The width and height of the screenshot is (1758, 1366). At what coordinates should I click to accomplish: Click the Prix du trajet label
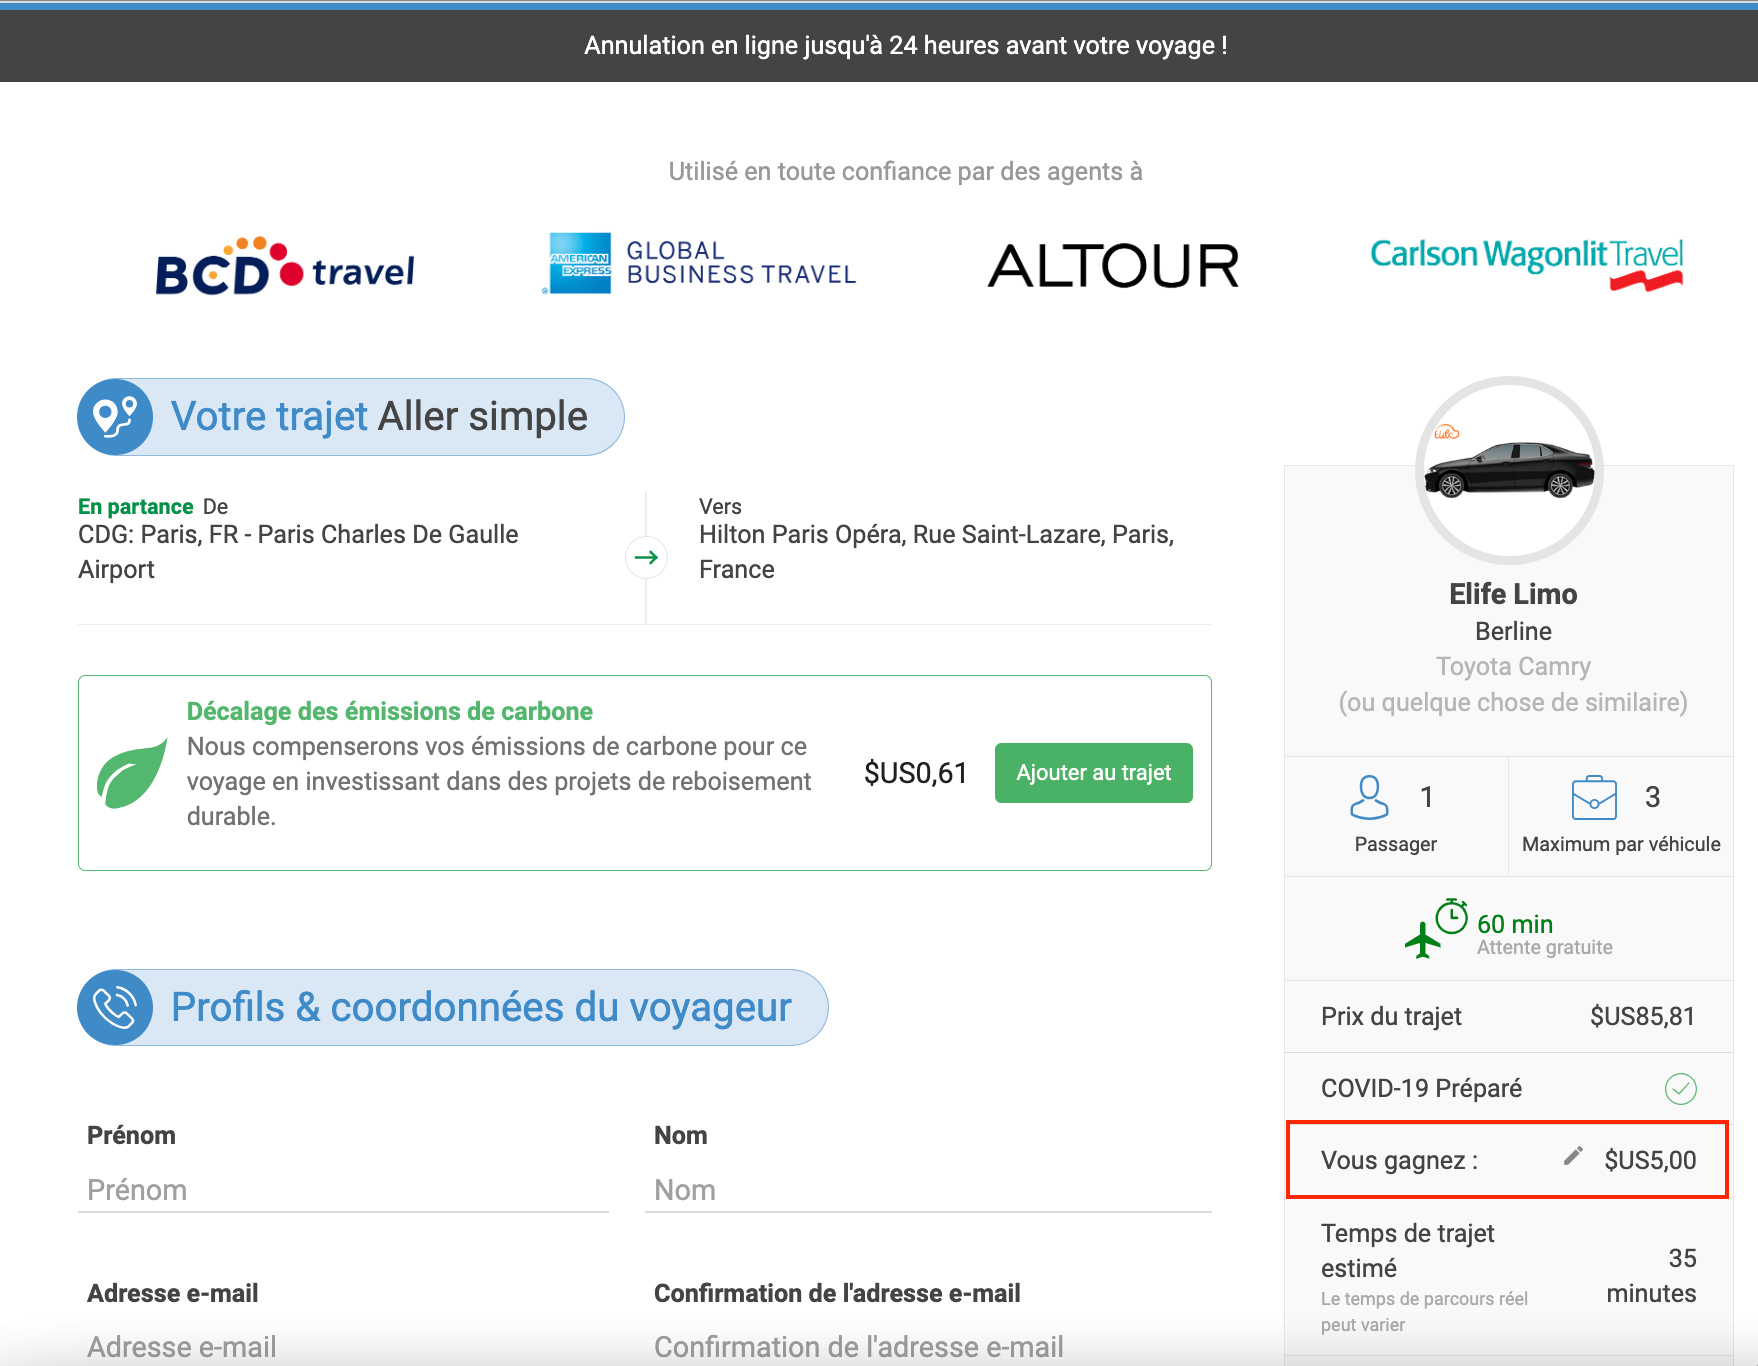(1391, 1016)
